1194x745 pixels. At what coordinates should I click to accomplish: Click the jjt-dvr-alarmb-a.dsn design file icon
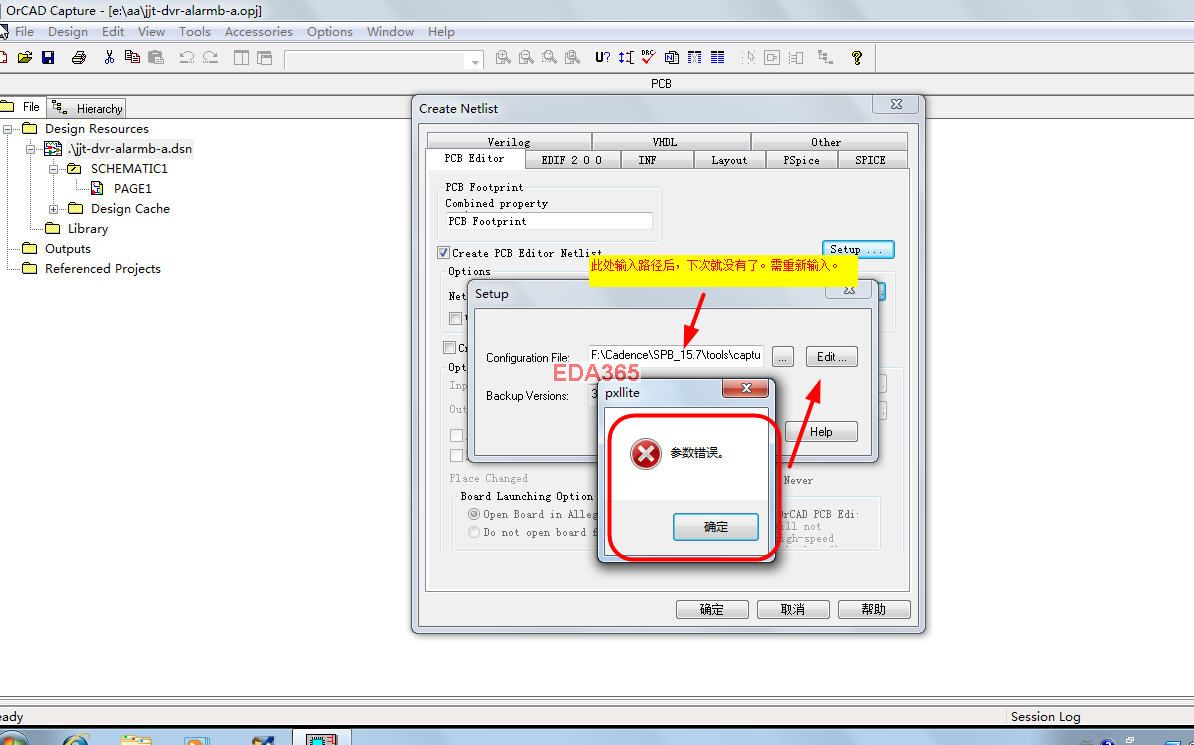[x=53, y=149]
